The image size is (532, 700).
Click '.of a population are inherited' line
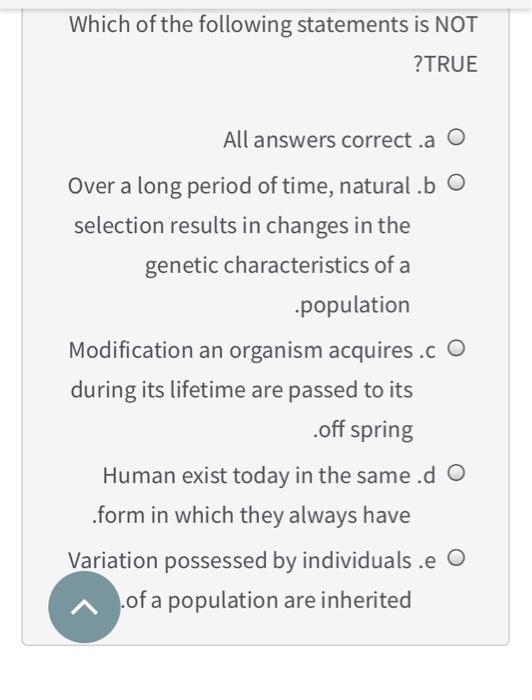coord(266,600)
